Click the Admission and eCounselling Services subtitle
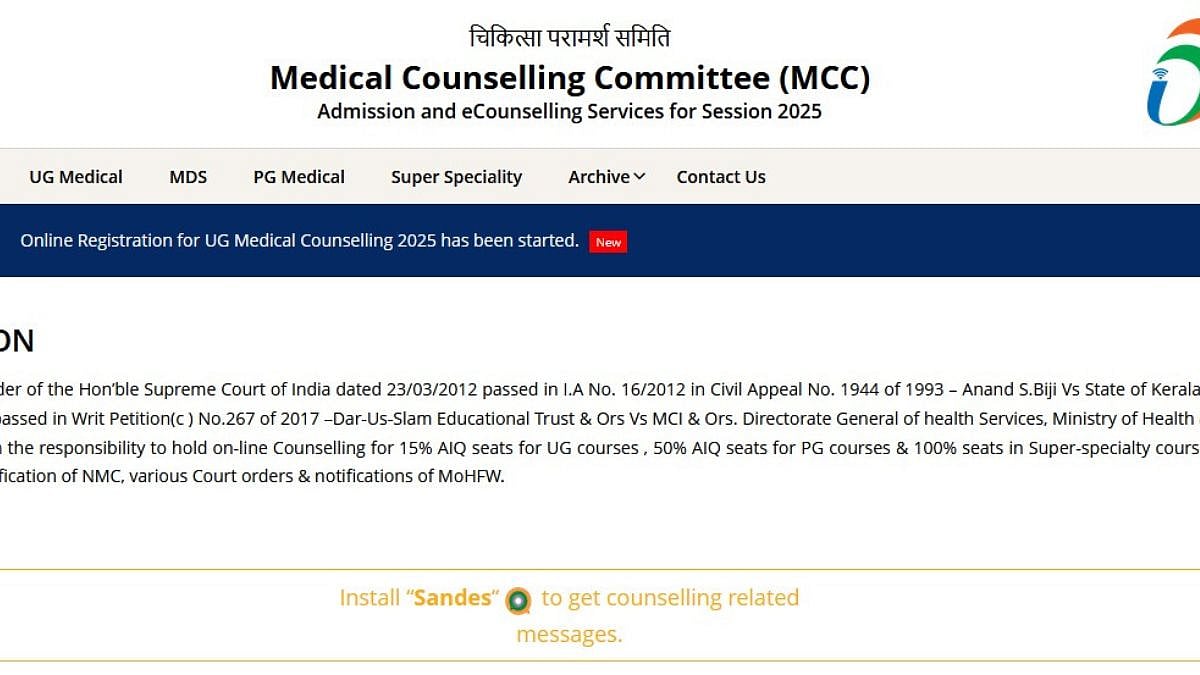The height and width of the screenshot is (675, 1200). 570,111
